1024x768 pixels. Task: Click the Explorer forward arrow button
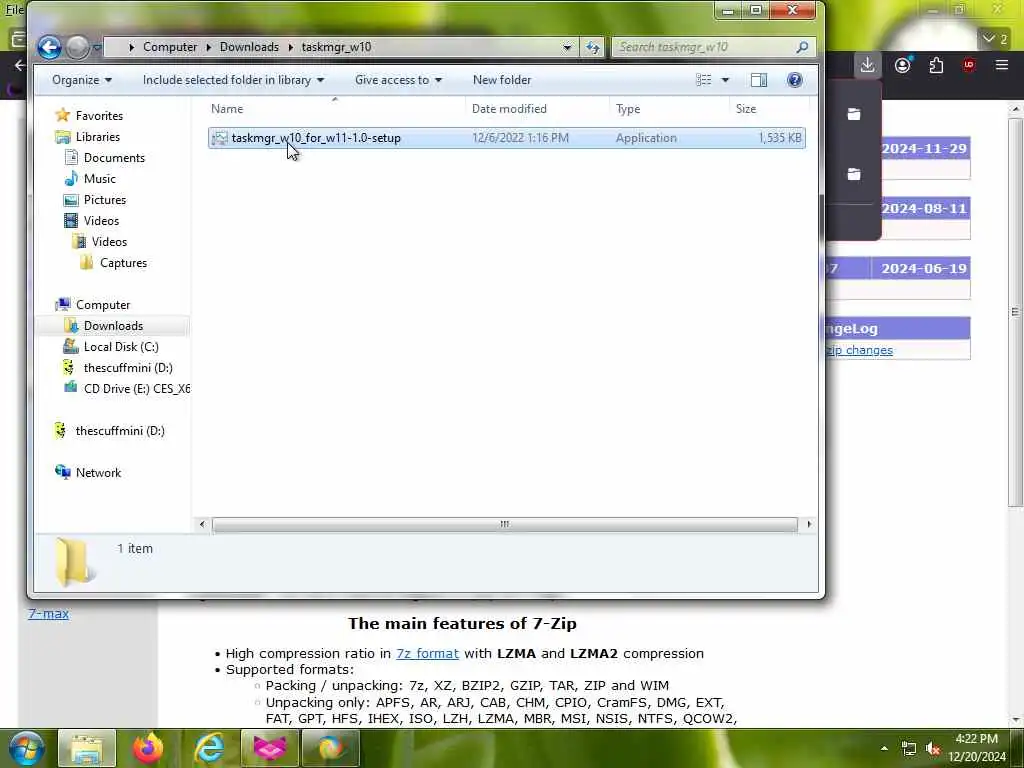tap(77, 47)
